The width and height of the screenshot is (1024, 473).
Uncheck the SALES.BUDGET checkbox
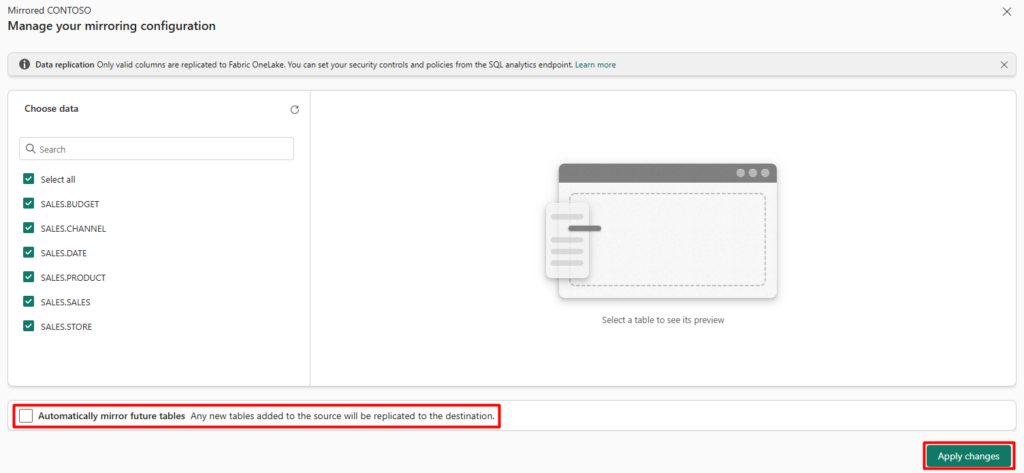(29, 204)
